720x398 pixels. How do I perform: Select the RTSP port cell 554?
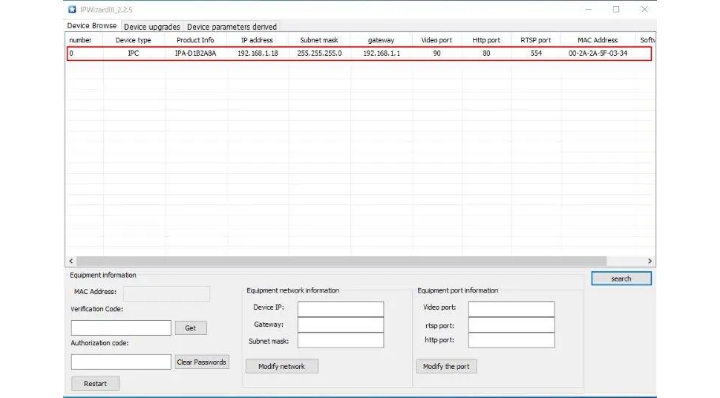tap(536, 53)
